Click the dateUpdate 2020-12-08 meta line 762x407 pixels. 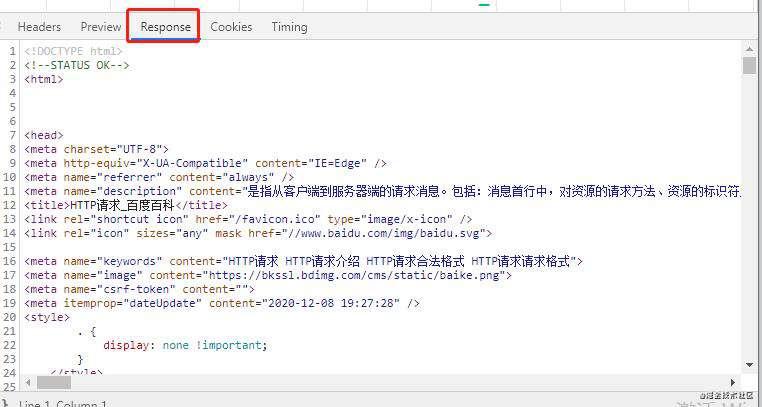[222, 304]
